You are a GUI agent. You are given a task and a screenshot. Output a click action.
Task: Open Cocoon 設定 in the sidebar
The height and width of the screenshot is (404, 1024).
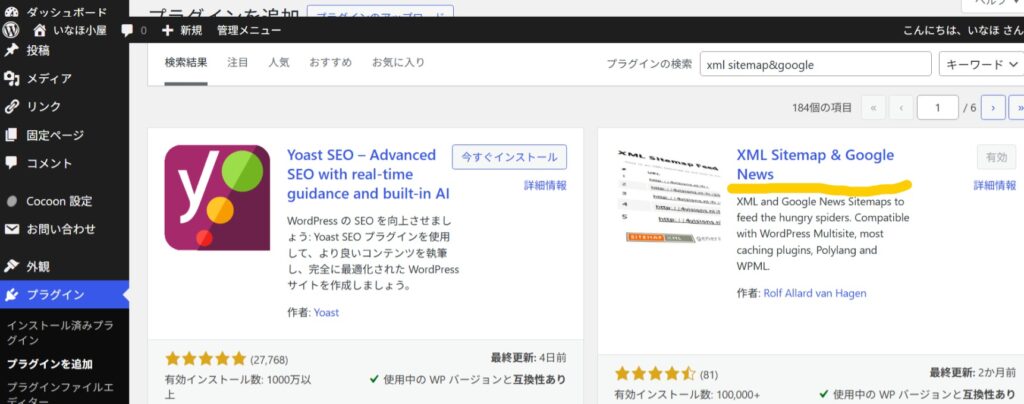59,201
